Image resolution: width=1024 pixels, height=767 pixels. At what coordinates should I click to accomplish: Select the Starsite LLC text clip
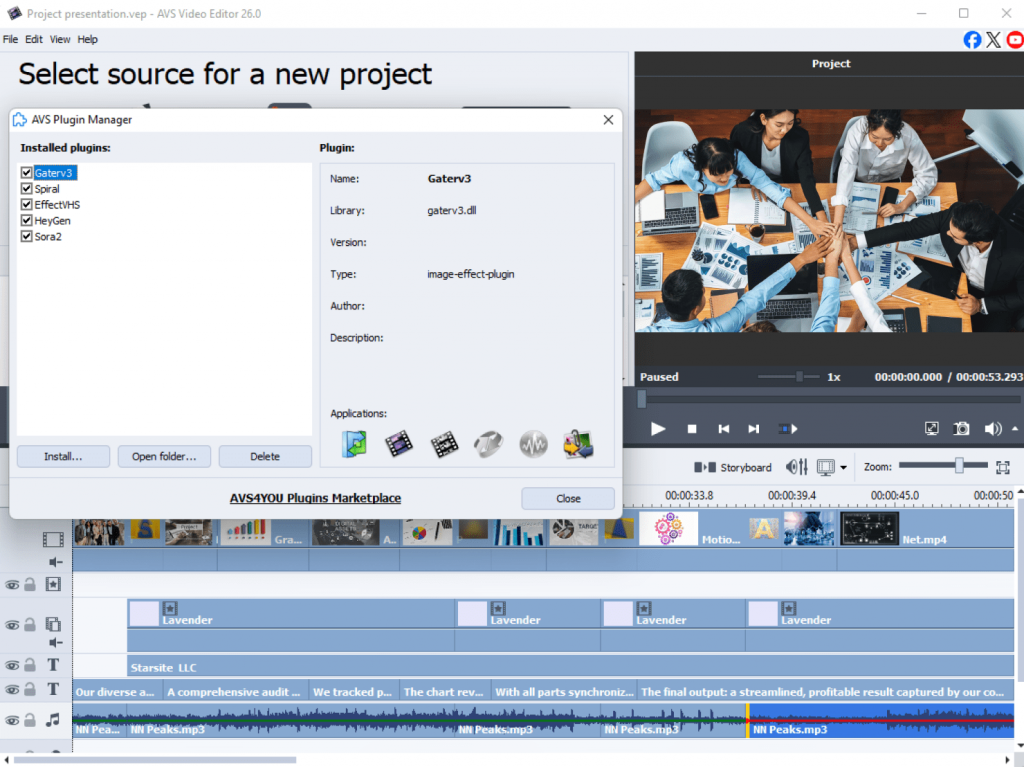pos(570,667)
